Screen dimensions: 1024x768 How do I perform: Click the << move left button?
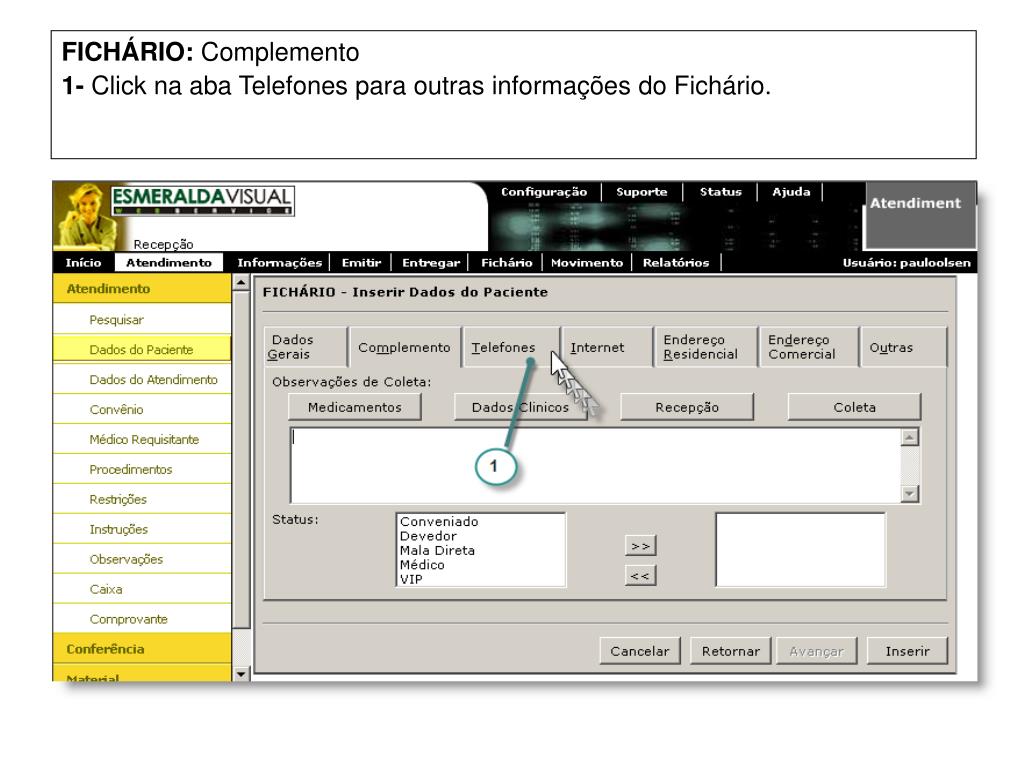click(x=640, y=576)
